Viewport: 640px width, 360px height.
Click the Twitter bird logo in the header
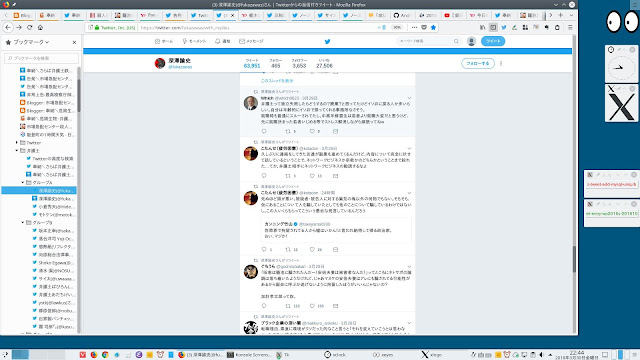coord(327,41)
